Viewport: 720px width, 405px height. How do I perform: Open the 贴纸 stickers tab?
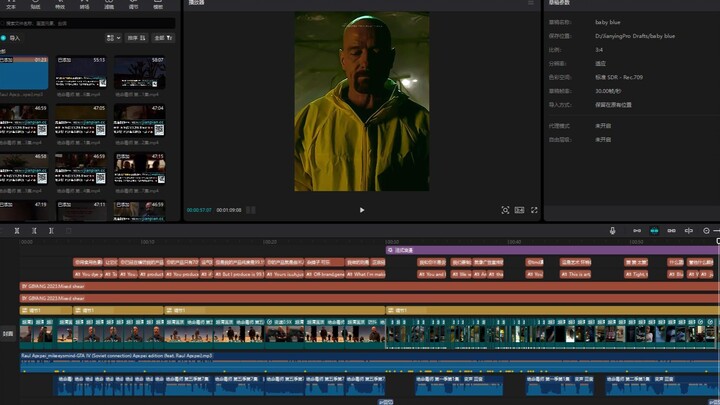point(35,5)
